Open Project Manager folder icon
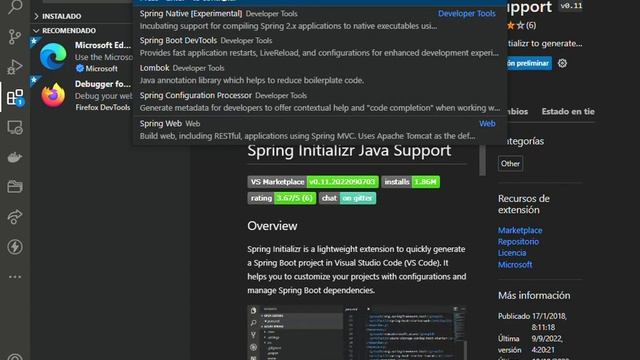The image size is (640, 360). [x=15, y=187]
